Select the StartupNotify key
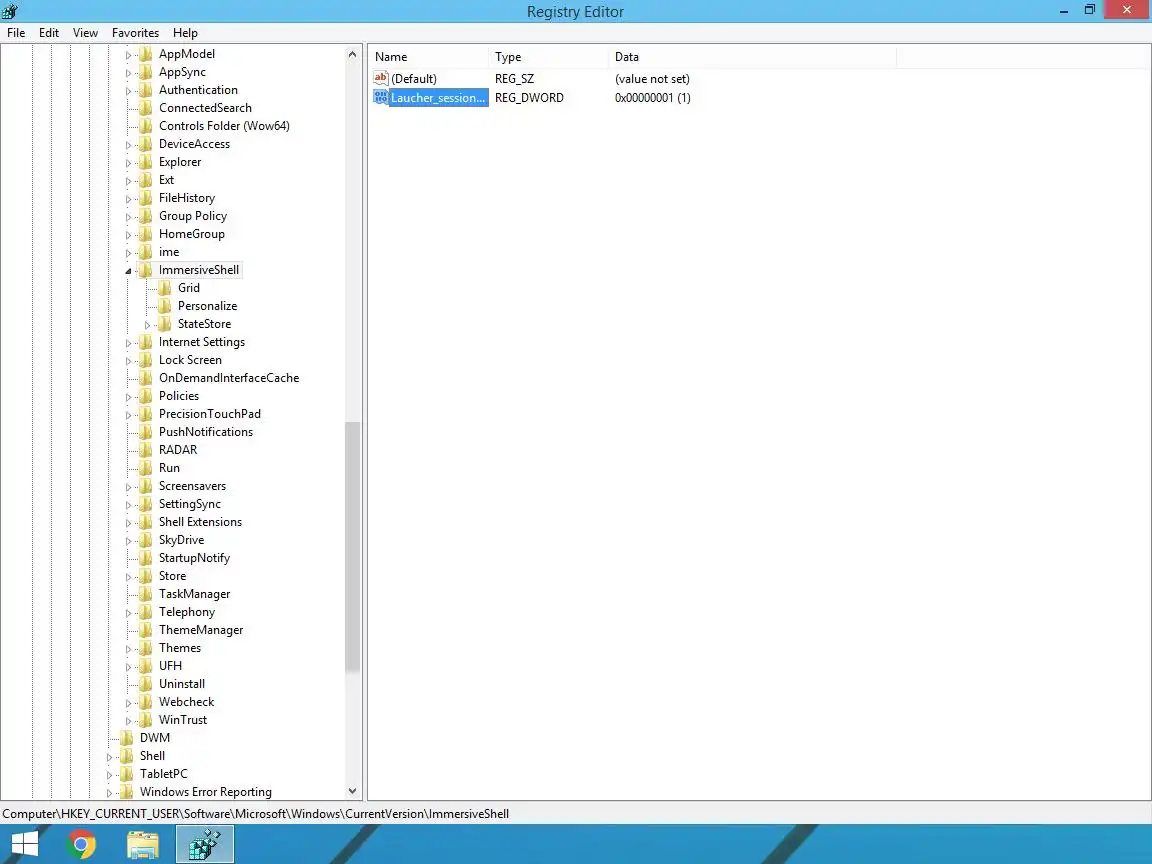 (x=195, y=558)
